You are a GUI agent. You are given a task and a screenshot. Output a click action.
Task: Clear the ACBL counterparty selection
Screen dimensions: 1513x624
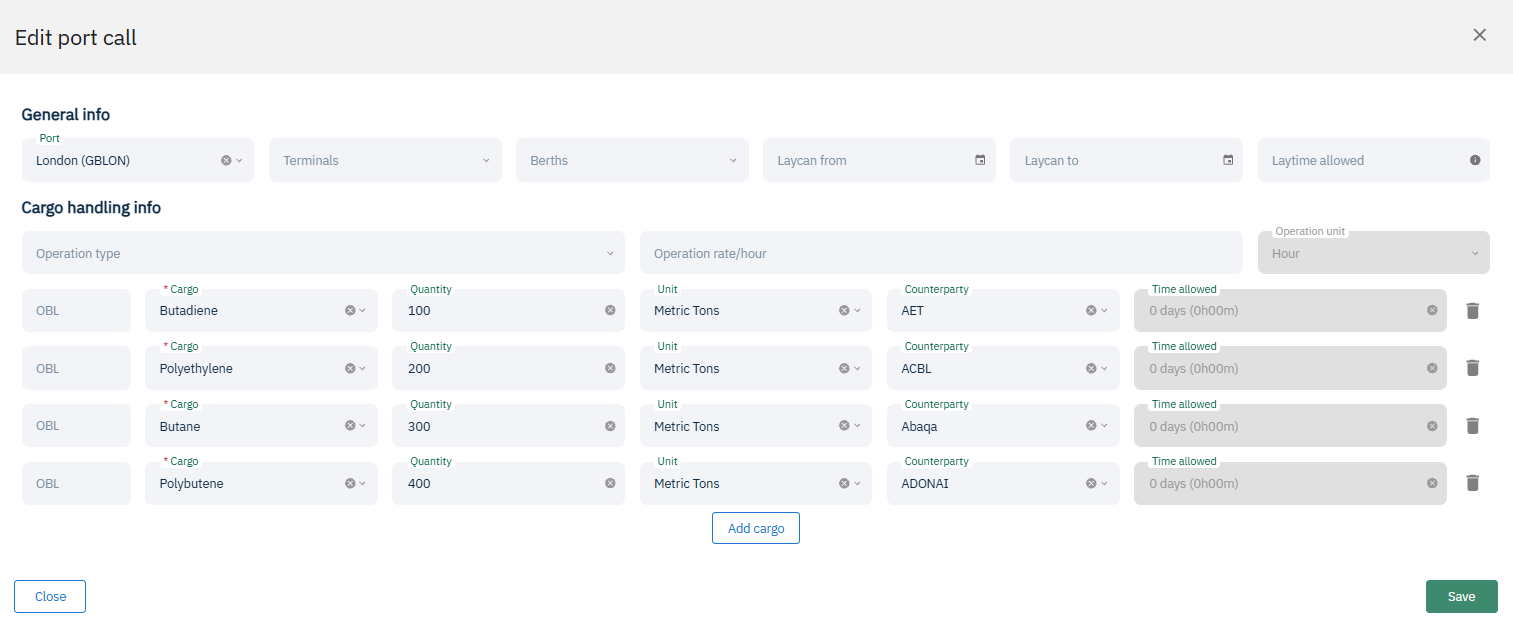(x=1091, y=368)
